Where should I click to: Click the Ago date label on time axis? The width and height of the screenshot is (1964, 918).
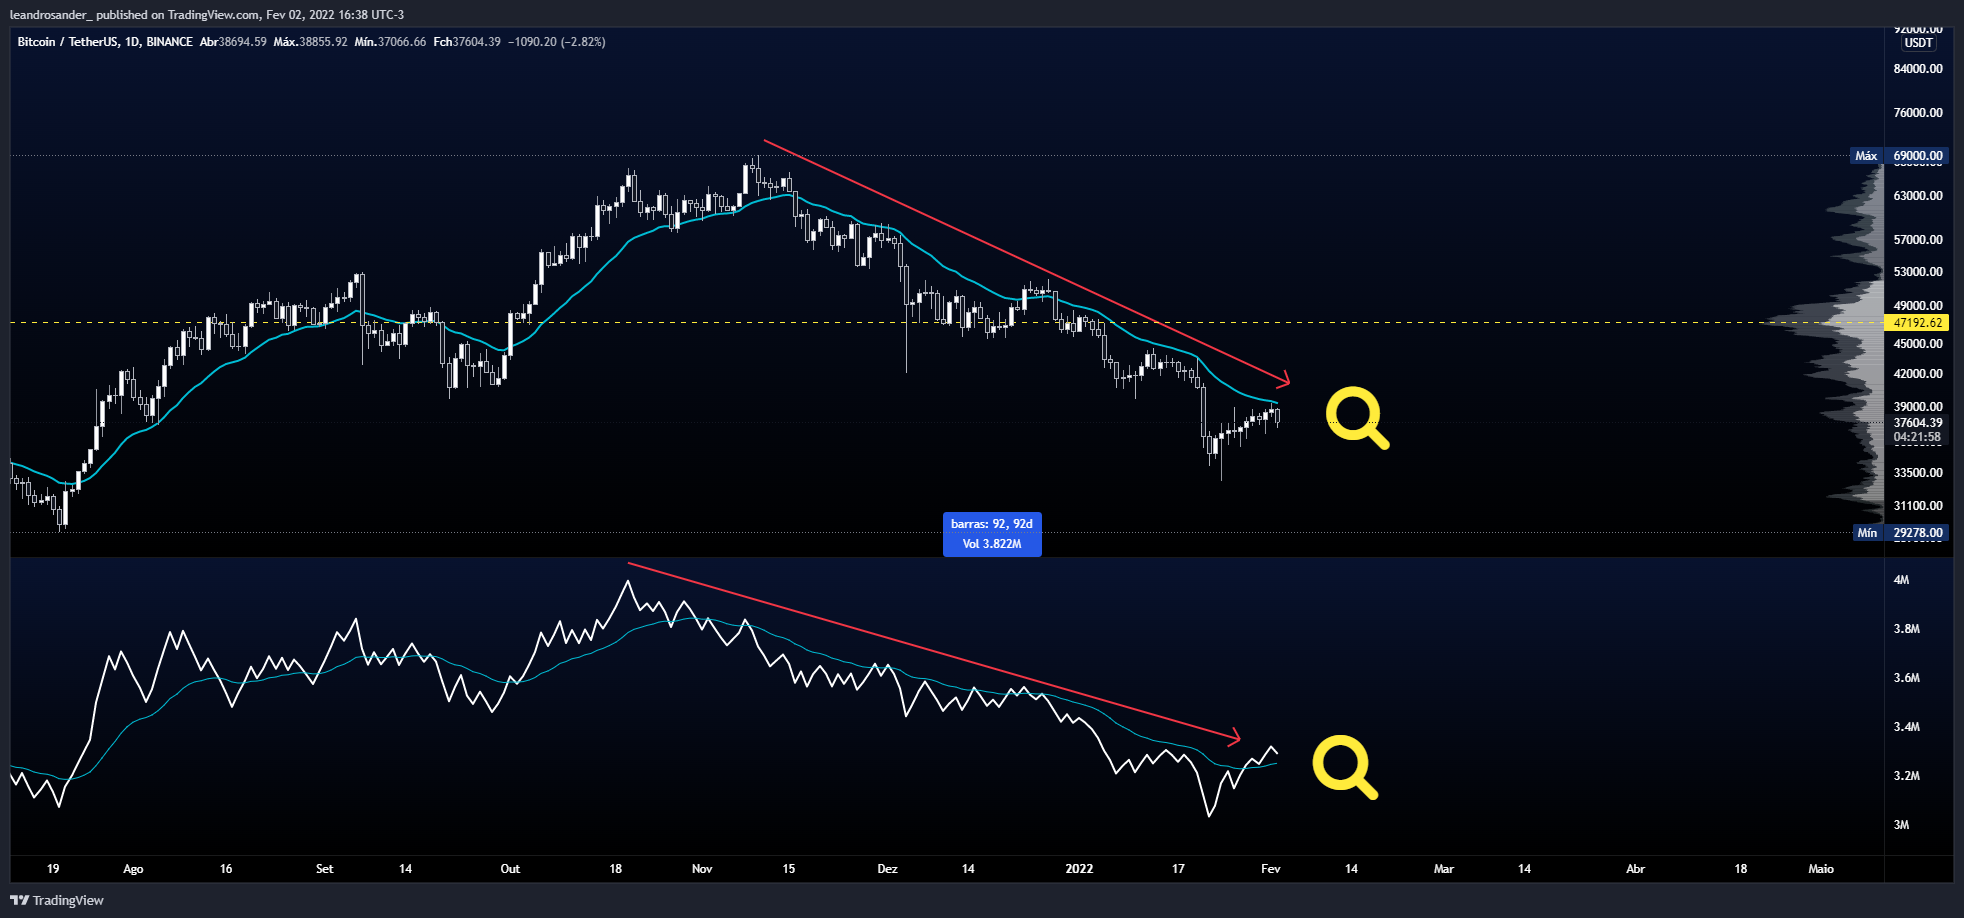click(x=133, y=869)
